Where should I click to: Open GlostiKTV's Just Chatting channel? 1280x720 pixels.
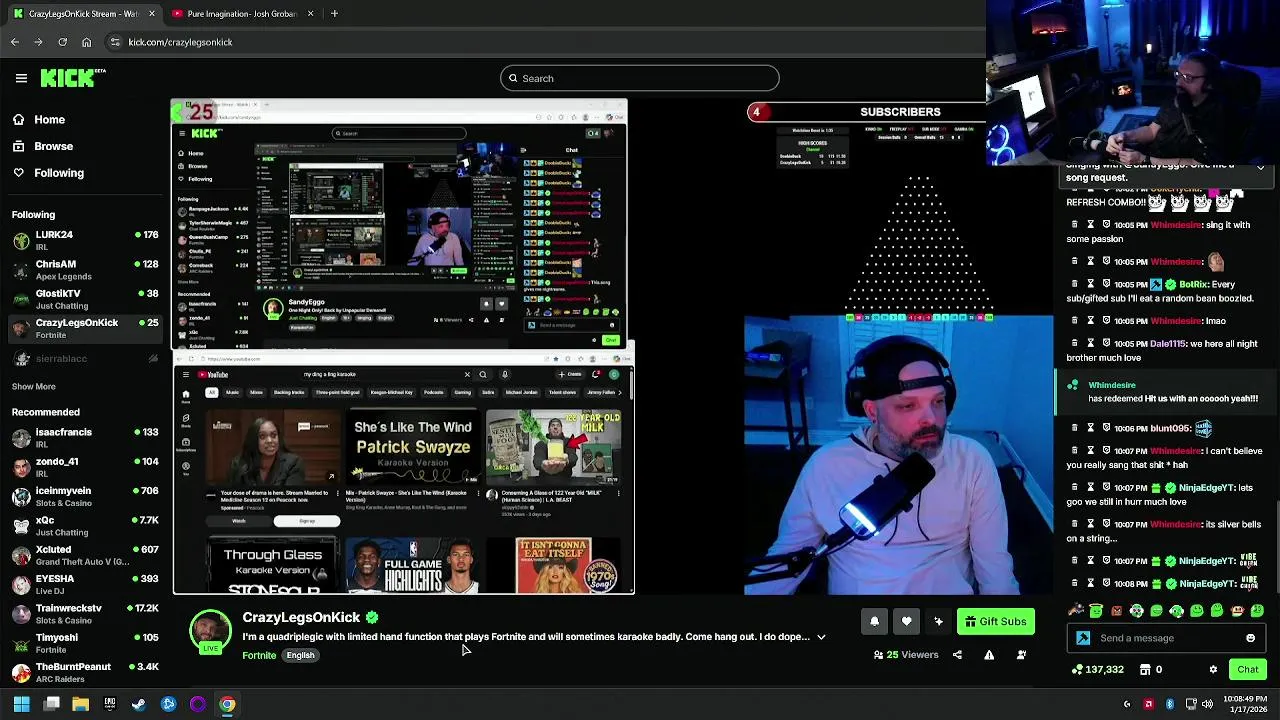coord(84,299)
